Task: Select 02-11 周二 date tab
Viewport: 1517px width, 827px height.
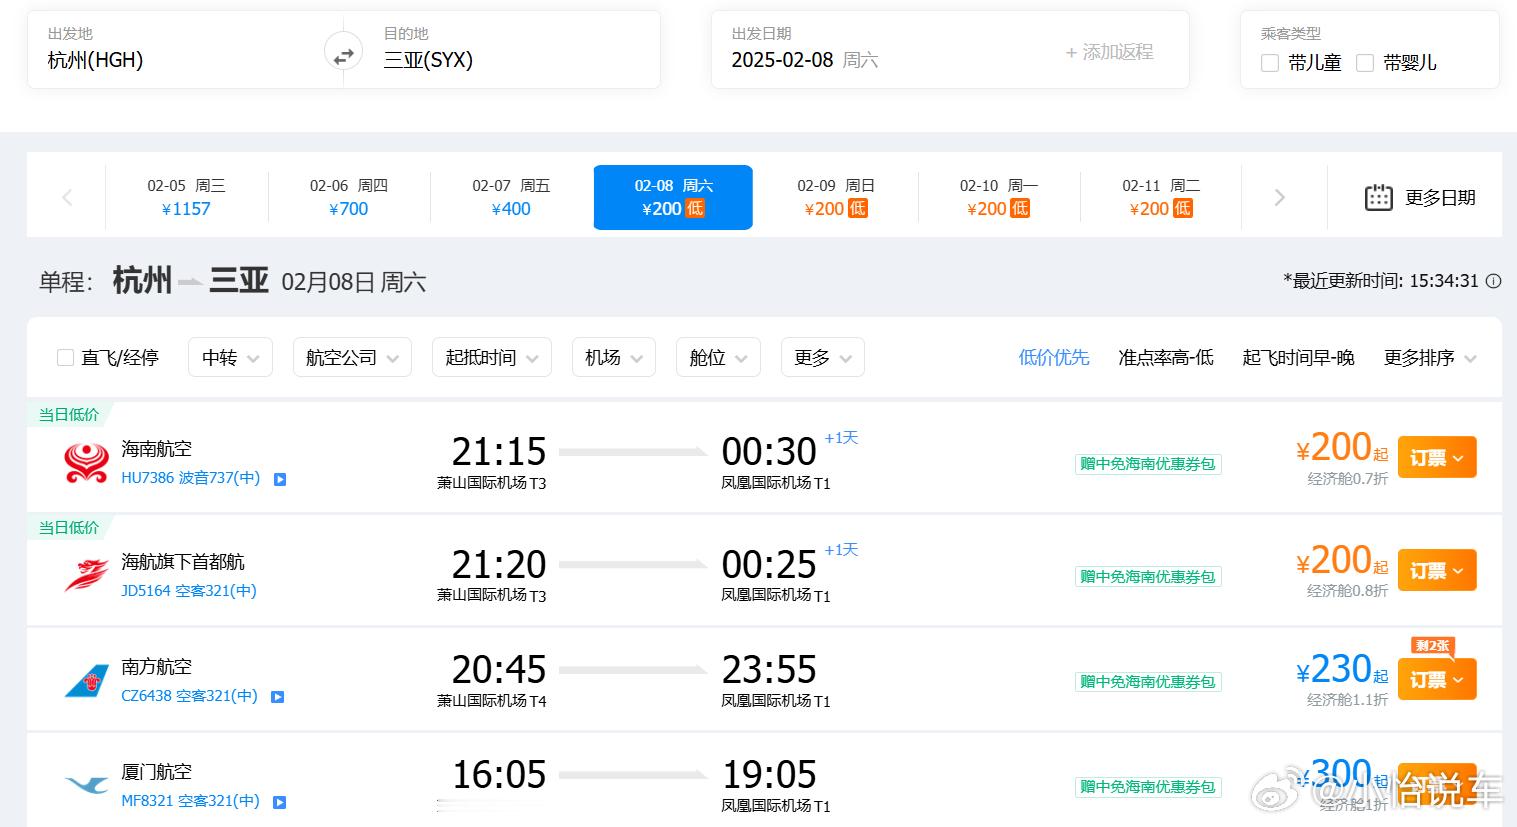Action: click(1161, 197)
